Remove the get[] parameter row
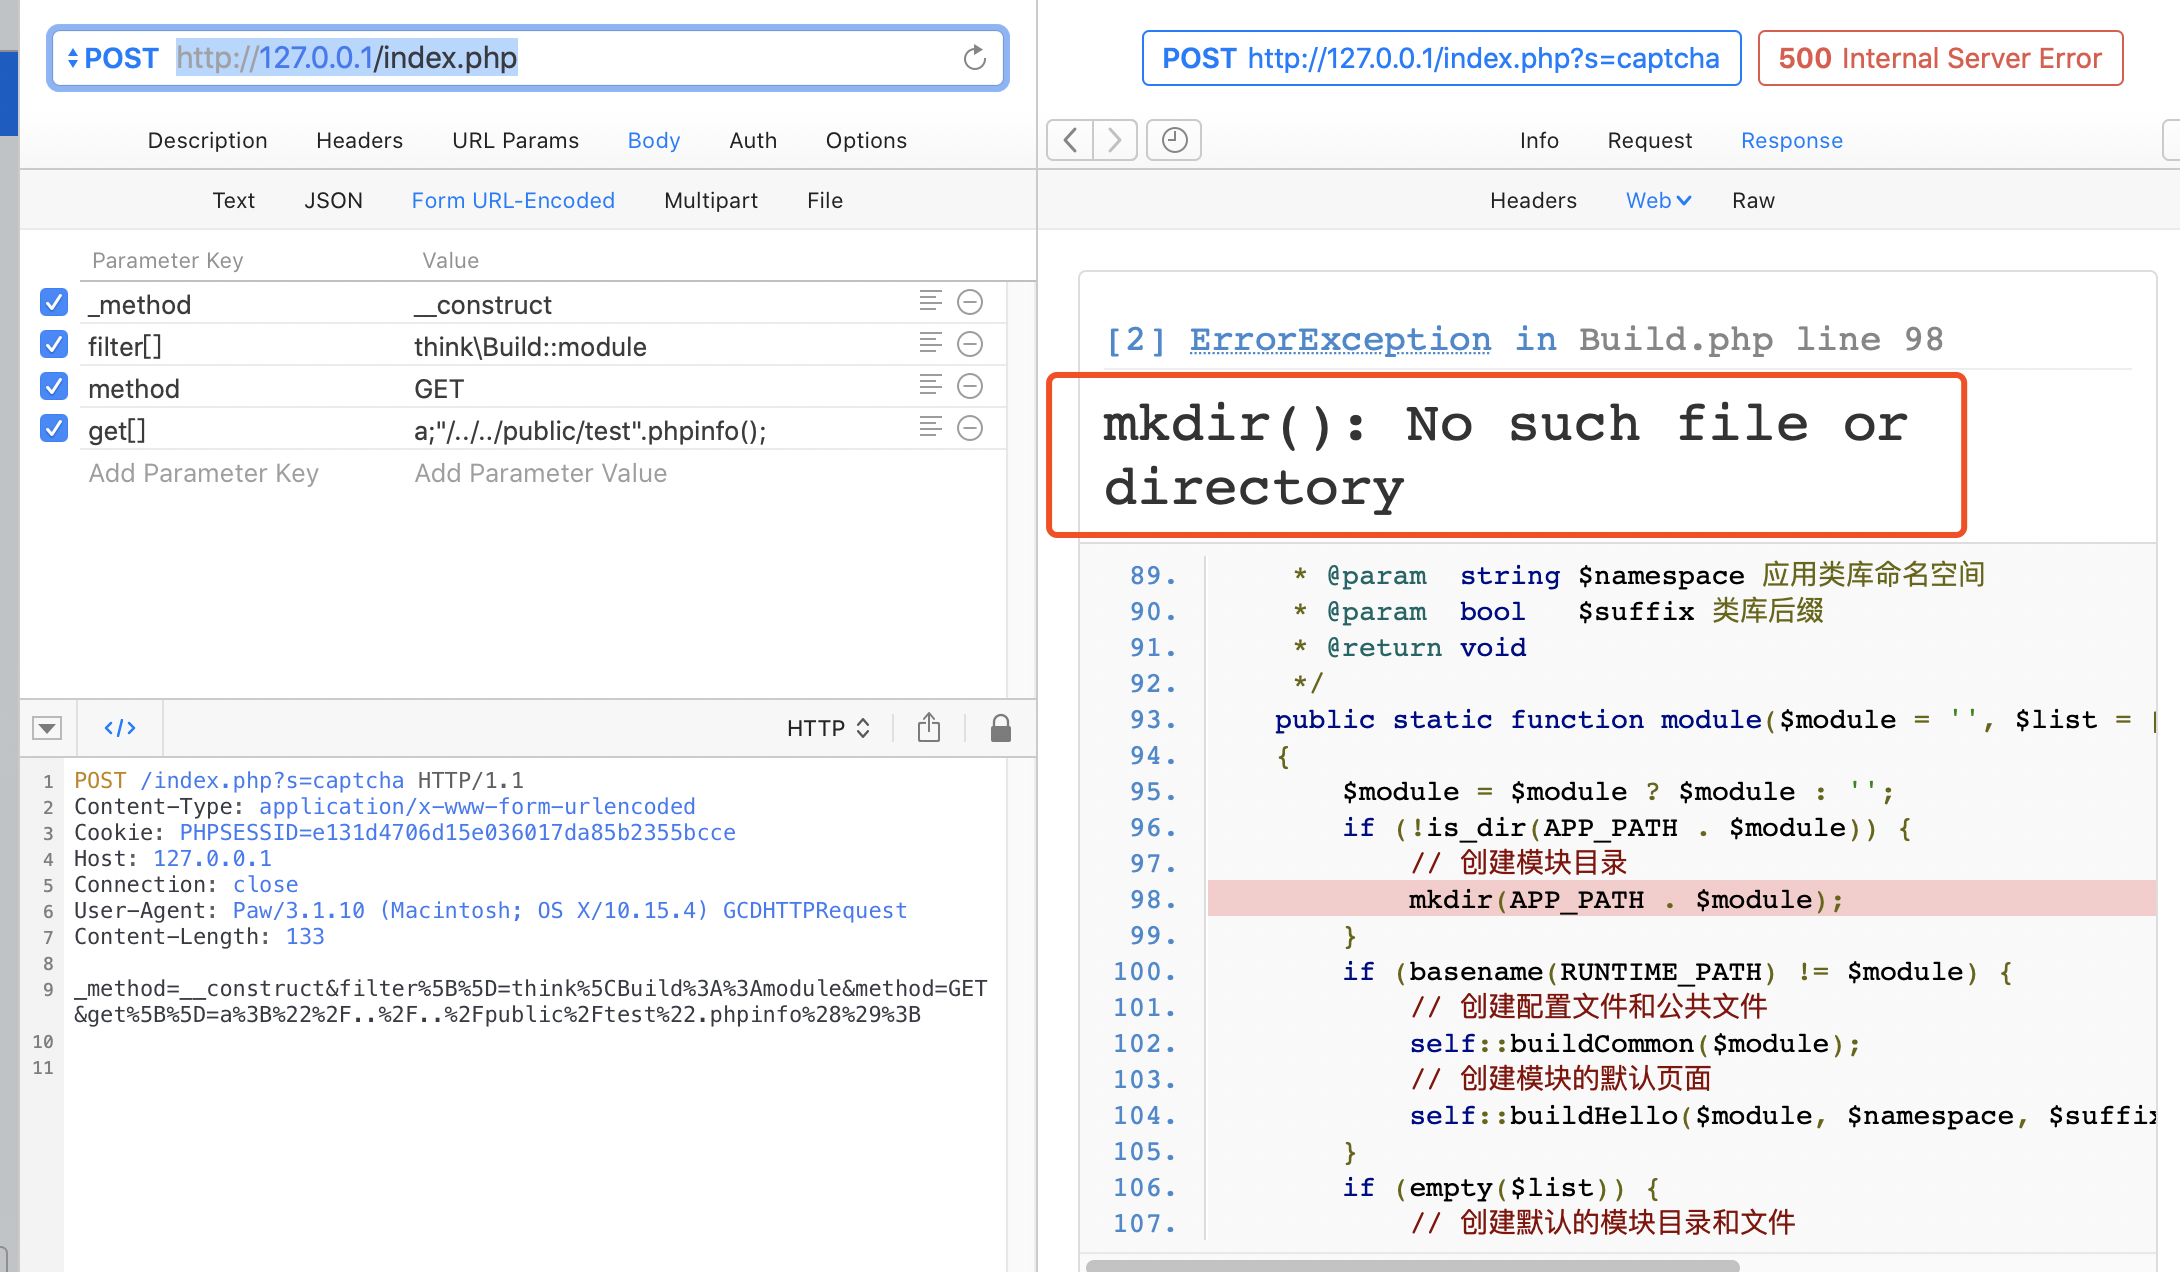This screenshot has height=1272, width=2180. click(x=970, y=428)
